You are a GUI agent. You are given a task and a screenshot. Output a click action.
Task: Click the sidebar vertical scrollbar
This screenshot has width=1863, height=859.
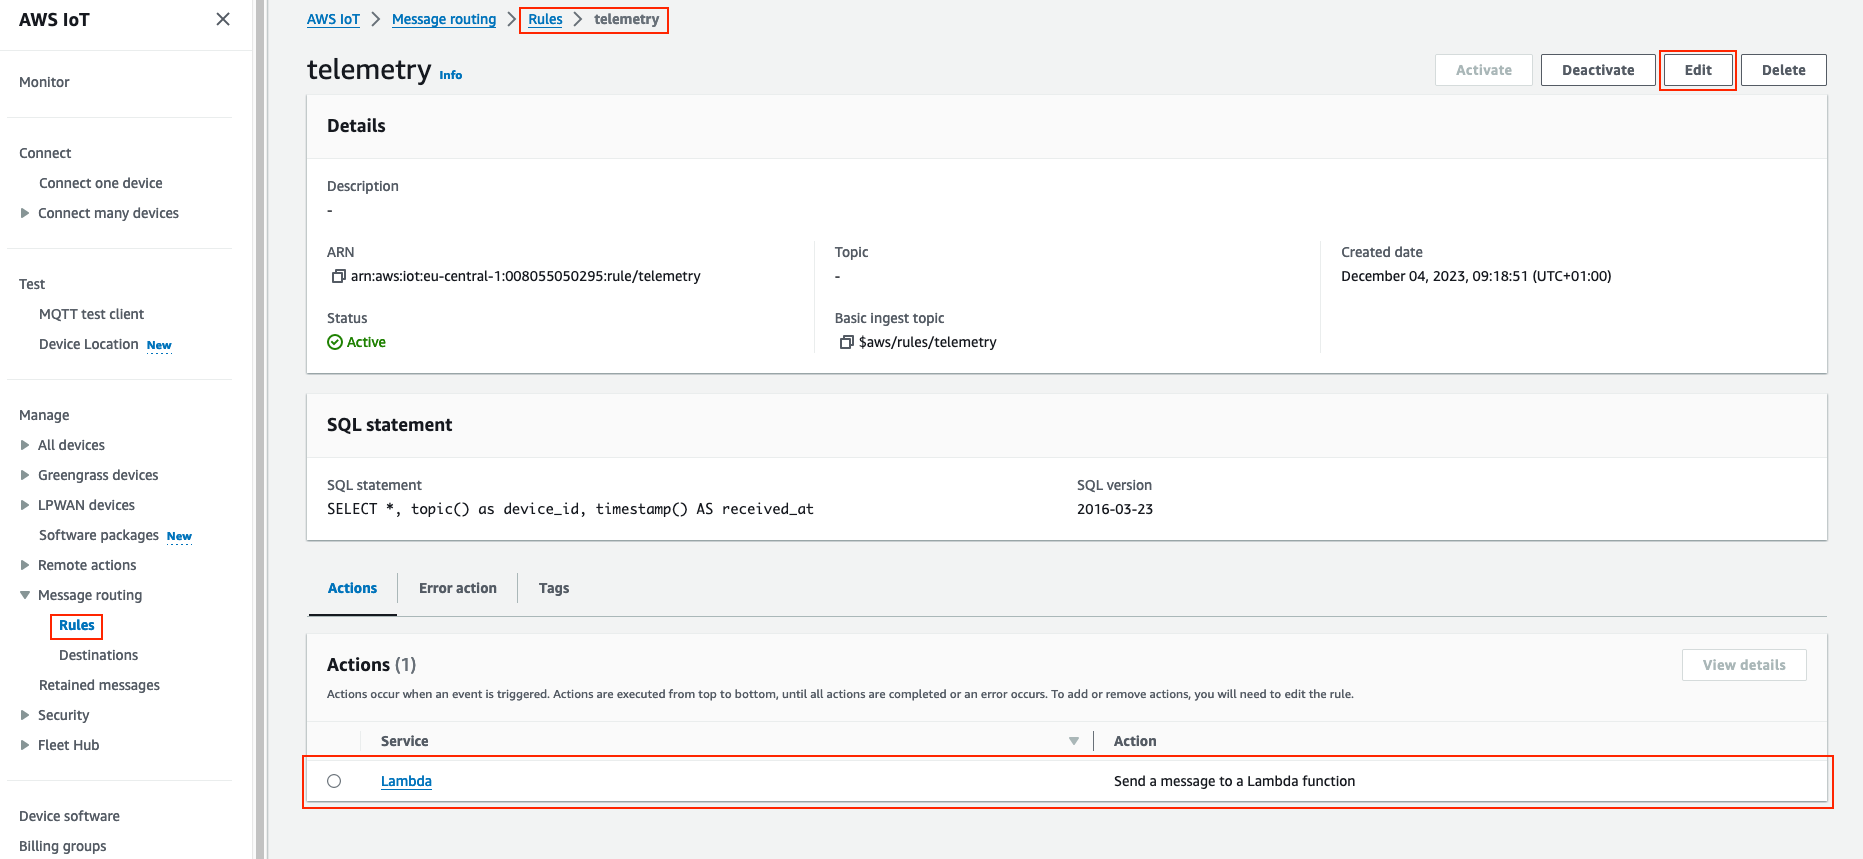(x=260, y=429)
